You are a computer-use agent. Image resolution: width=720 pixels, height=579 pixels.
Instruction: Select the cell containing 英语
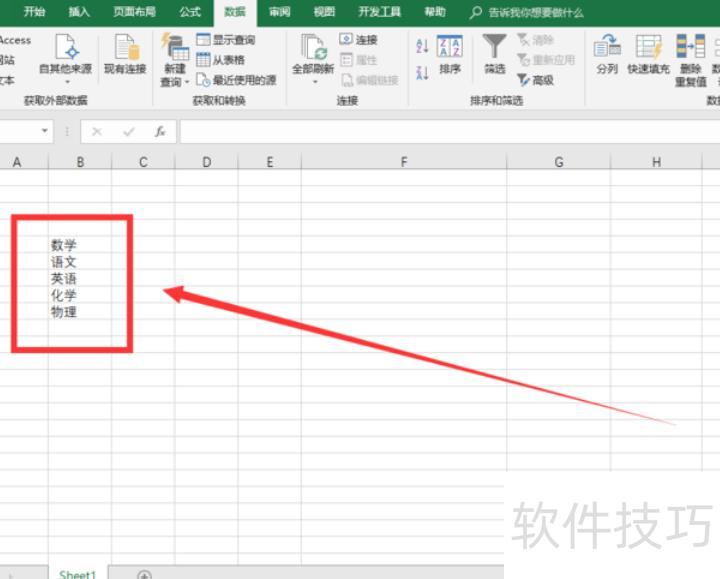[80, 278]
